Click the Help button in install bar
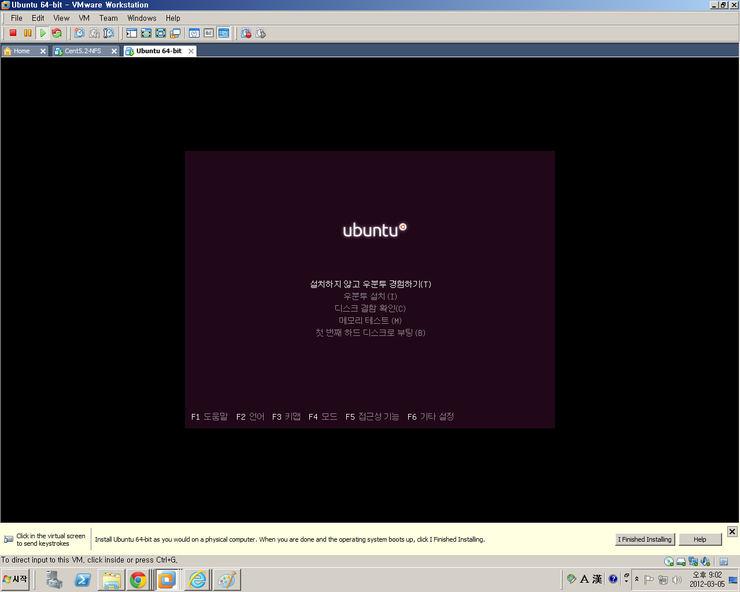Image resolution: width=740 pixels, height=592 pixels. click(700, 539)
